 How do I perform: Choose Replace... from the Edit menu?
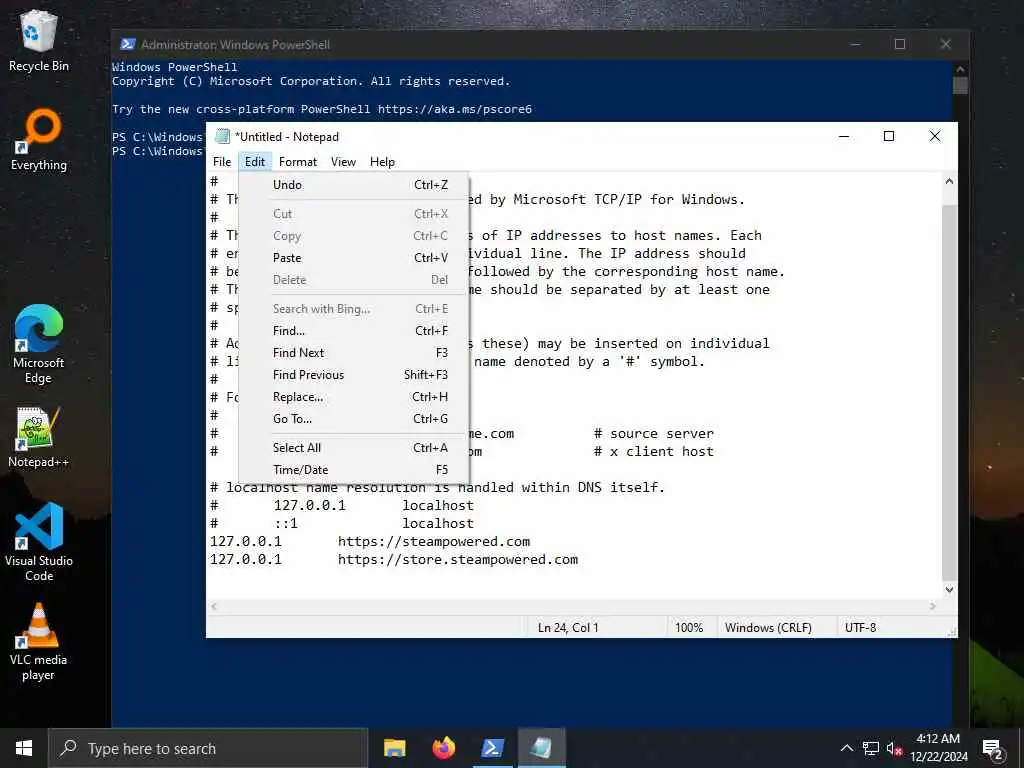(x=354, y=397)
